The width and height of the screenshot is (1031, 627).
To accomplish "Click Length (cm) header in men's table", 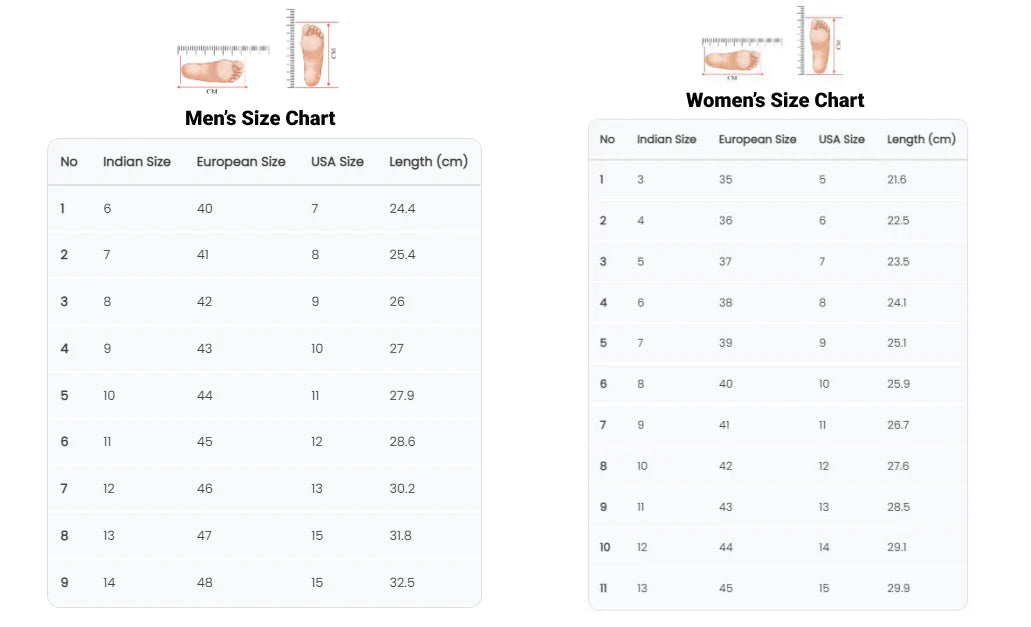I will pyautogui.click(x=428, y=162).
